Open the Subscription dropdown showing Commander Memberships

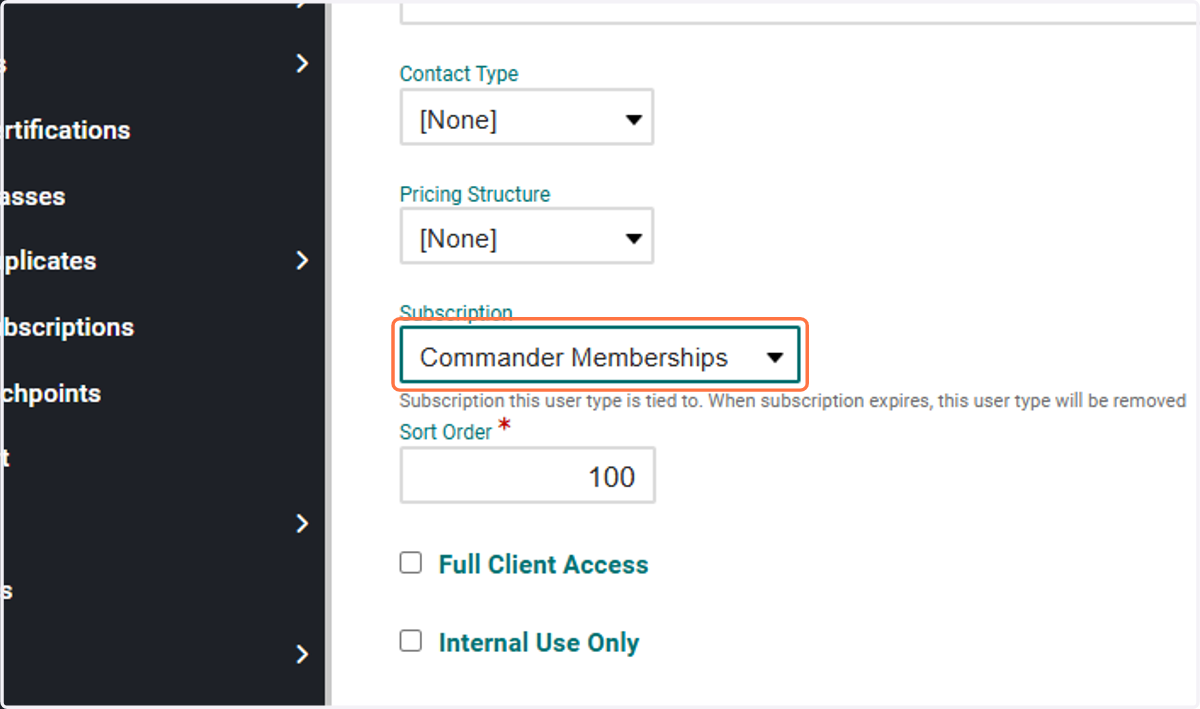600,357
